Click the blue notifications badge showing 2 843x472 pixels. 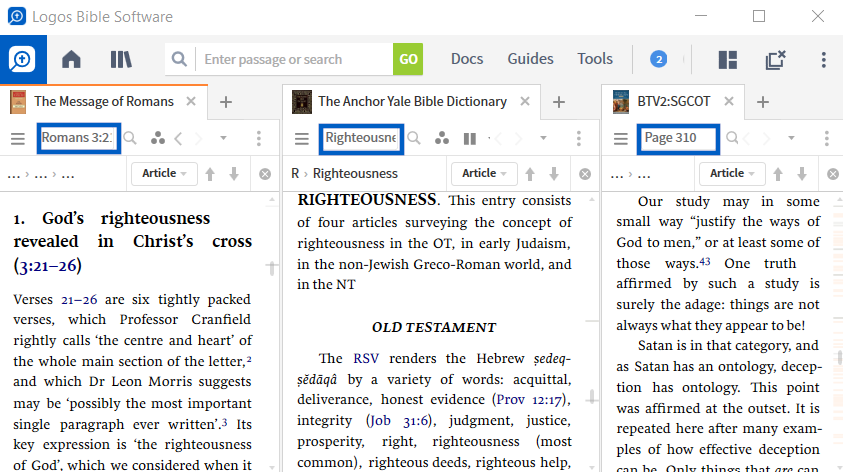(x=659, y=59)
